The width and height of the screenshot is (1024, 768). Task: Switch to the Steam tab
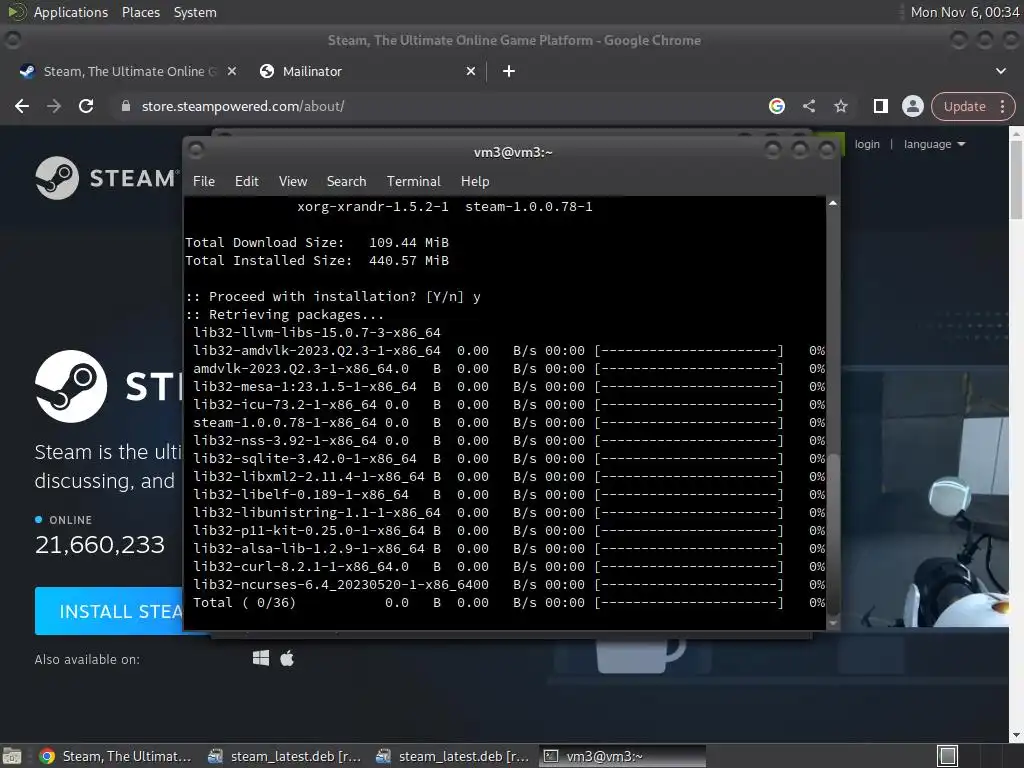128,71
